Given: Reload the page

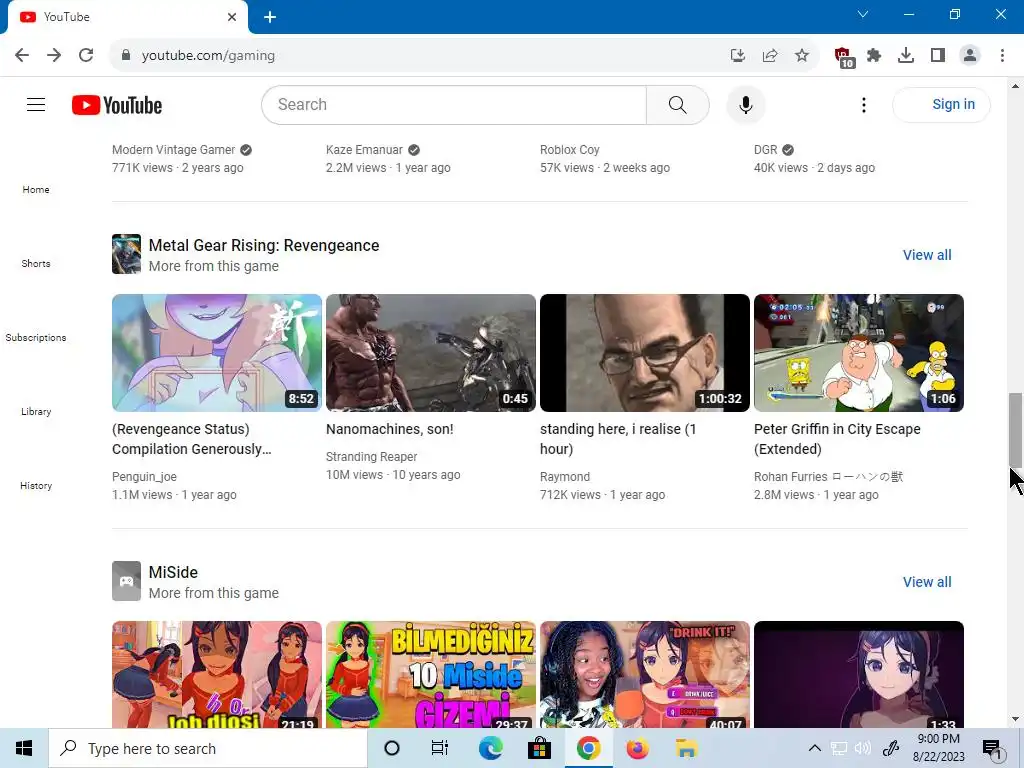Looking at the screenshot, I should (86, 56).
